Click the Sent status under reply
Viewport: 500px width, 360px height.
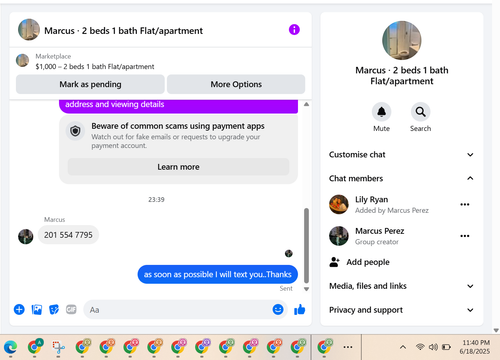[x=286, y=289]
